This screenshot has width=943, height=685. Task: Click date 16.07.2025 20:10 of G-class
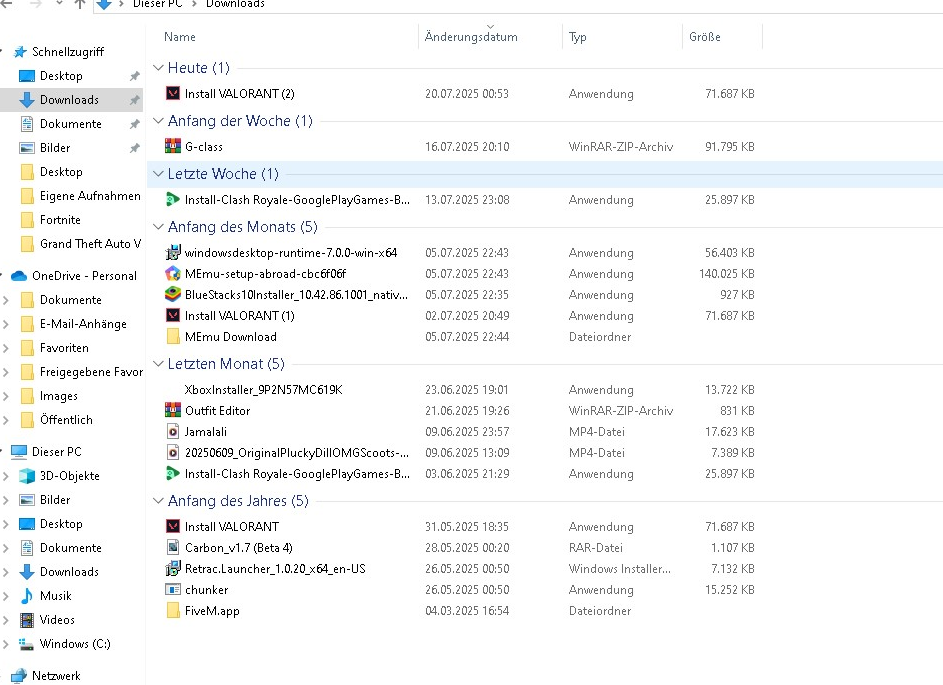point(467,146)
